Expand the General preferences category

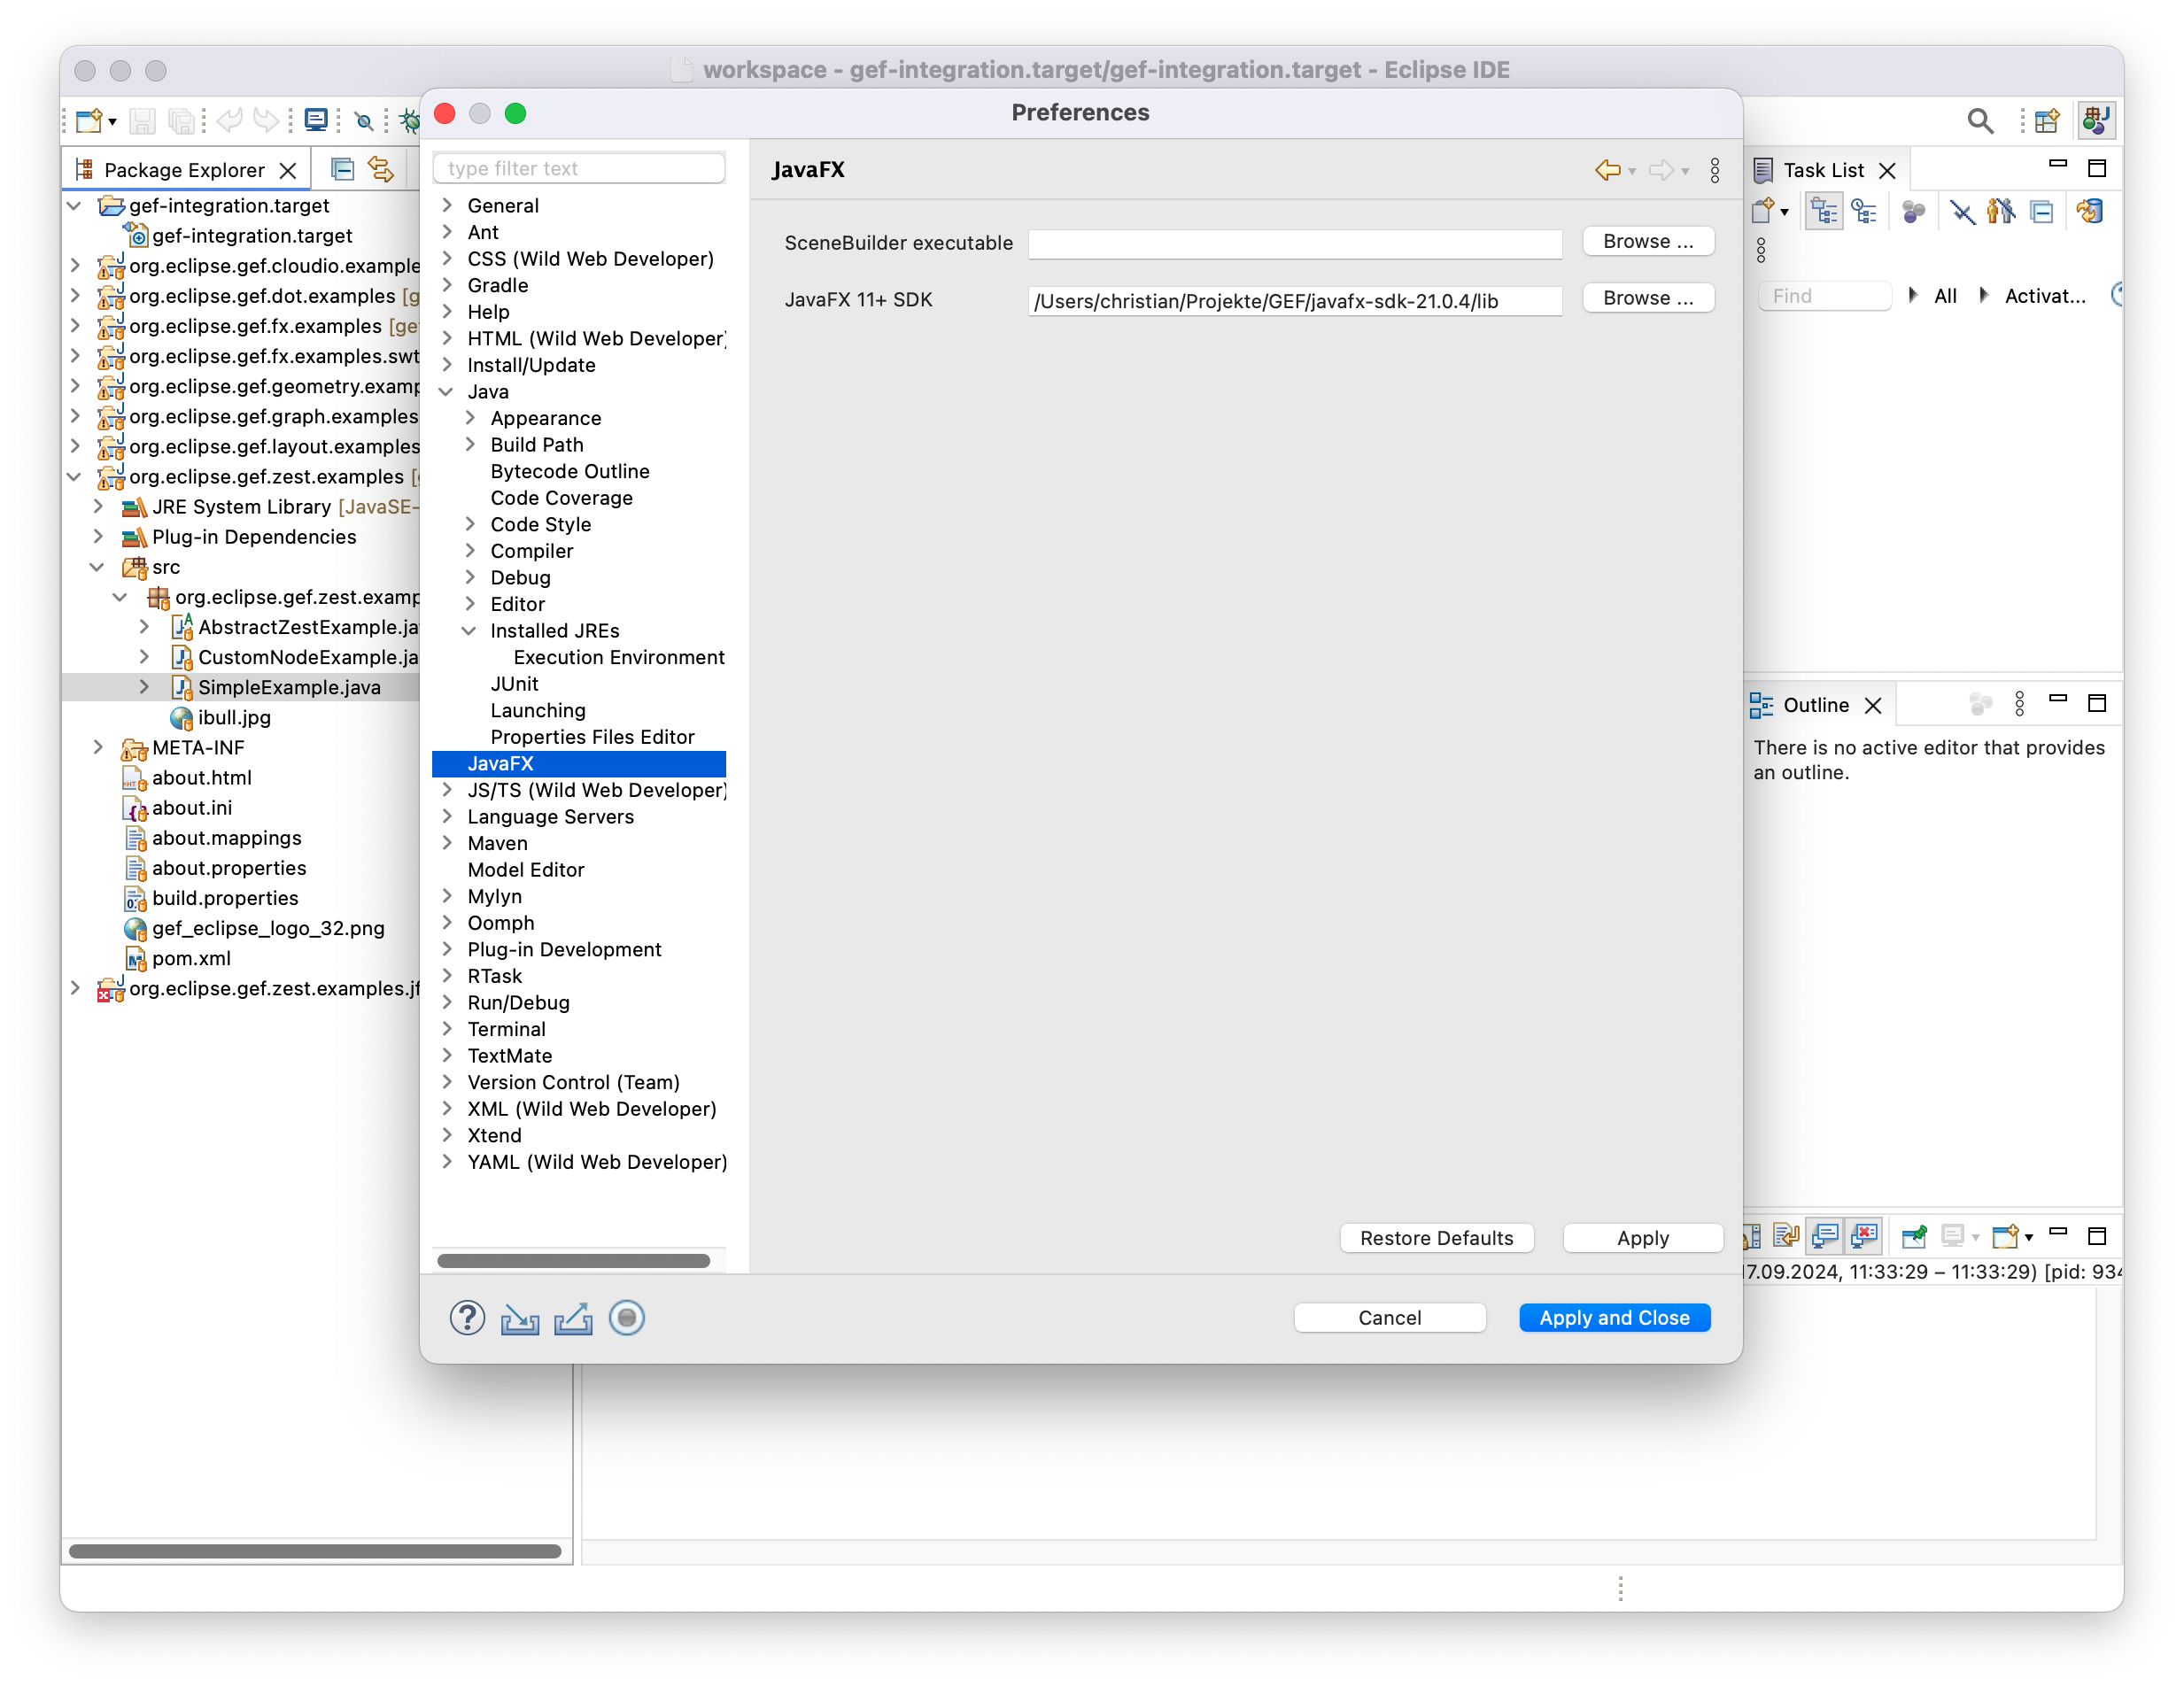click(x=447, y=205)
